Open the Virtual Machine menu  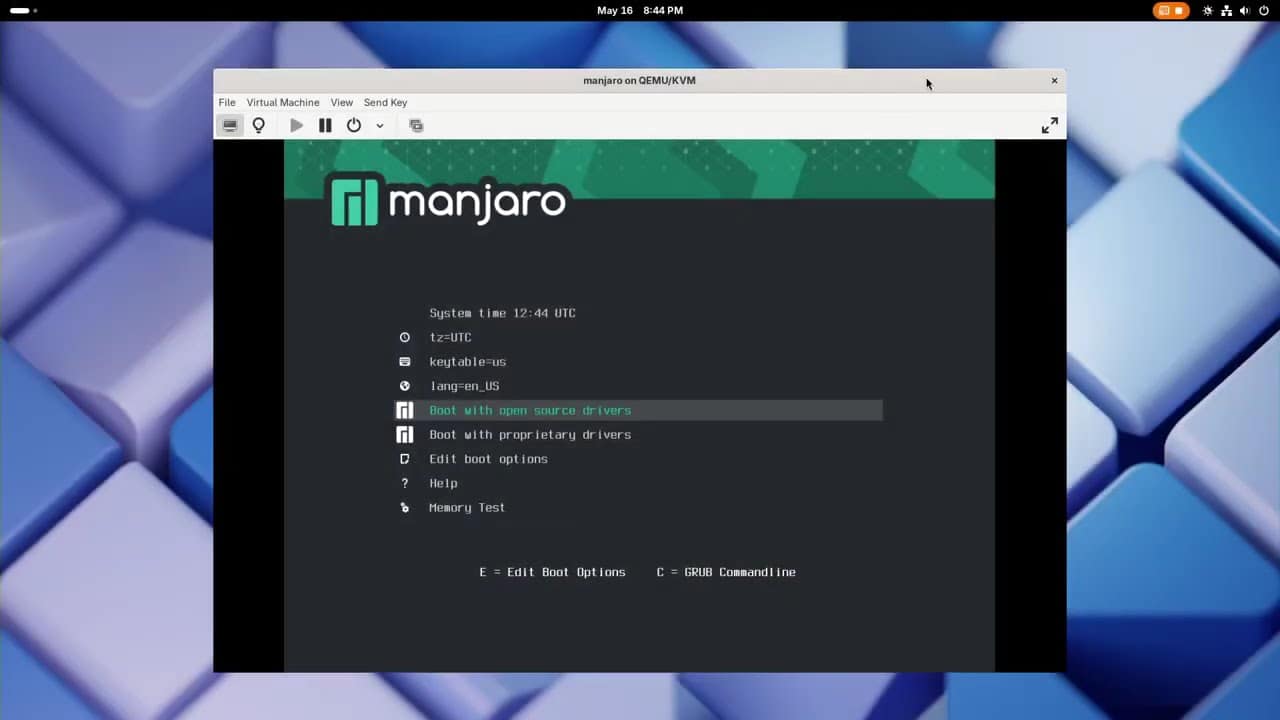(283, 102)
